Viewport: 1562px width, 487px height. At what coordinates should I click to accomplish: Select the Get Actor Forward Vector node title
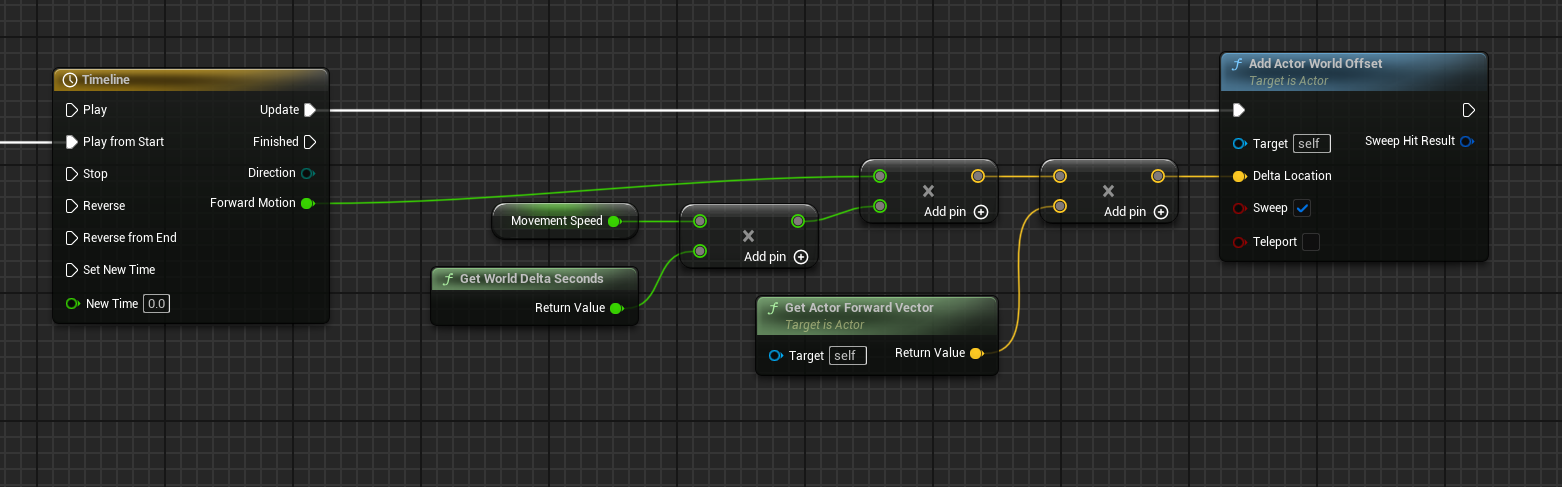pyautogui.click(x=859, y=308)
